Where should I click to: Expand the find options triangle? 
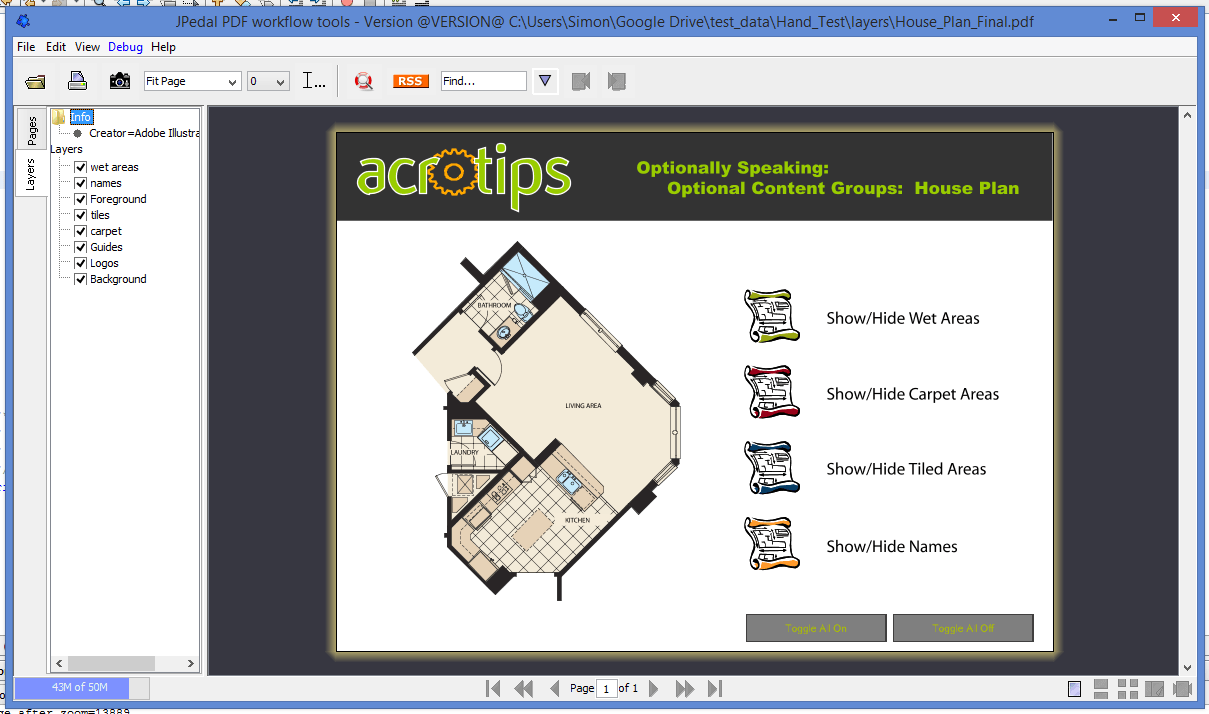click(545, 81)
